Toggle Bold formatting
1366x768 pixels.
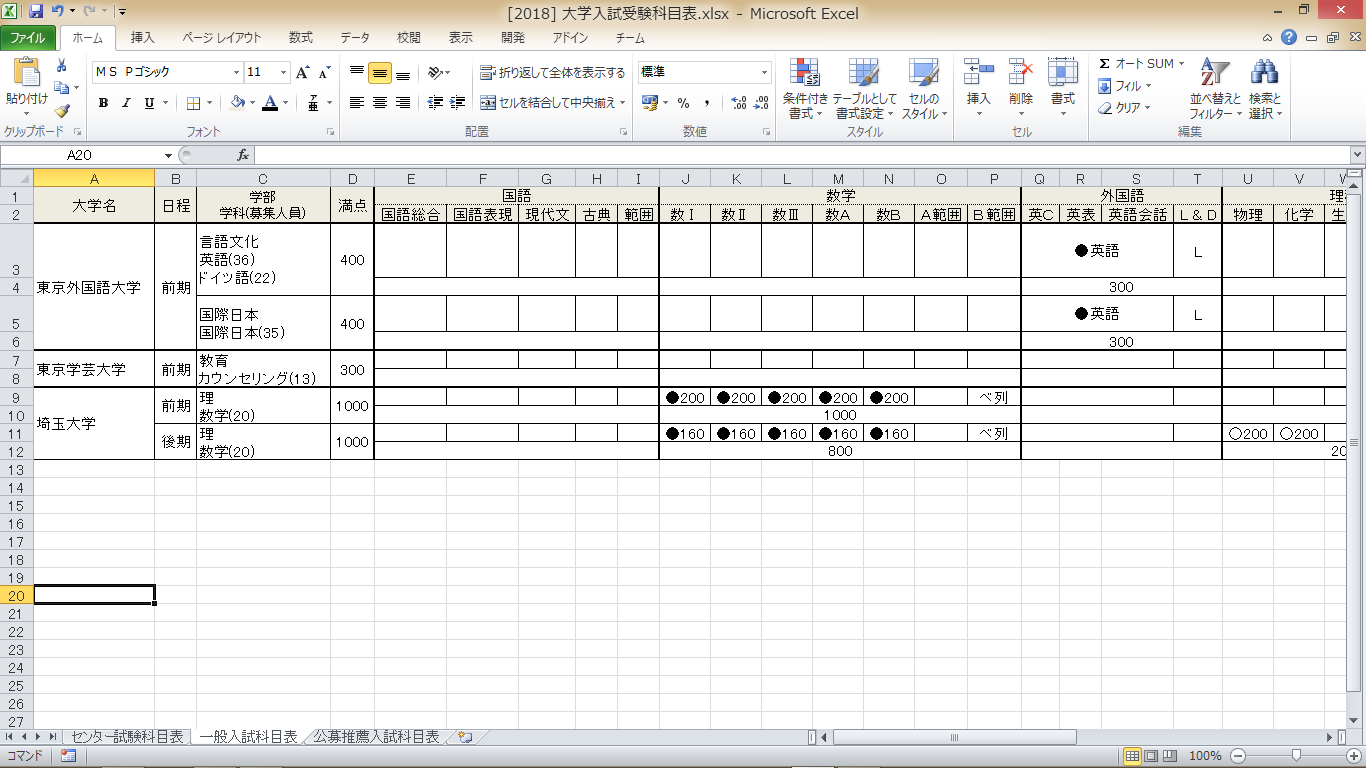coord(103,103)
